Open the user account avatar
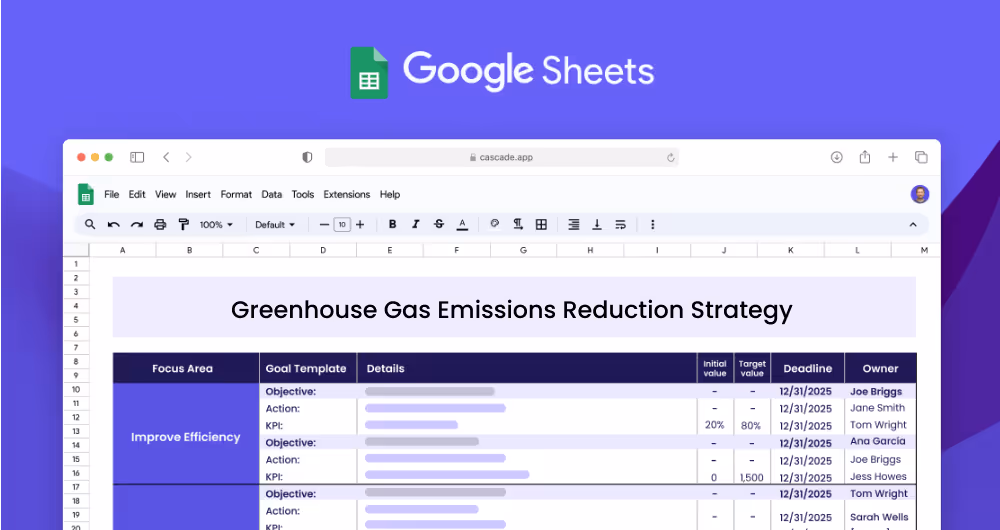The image size is (1000, 530). (x=920, y=195)
